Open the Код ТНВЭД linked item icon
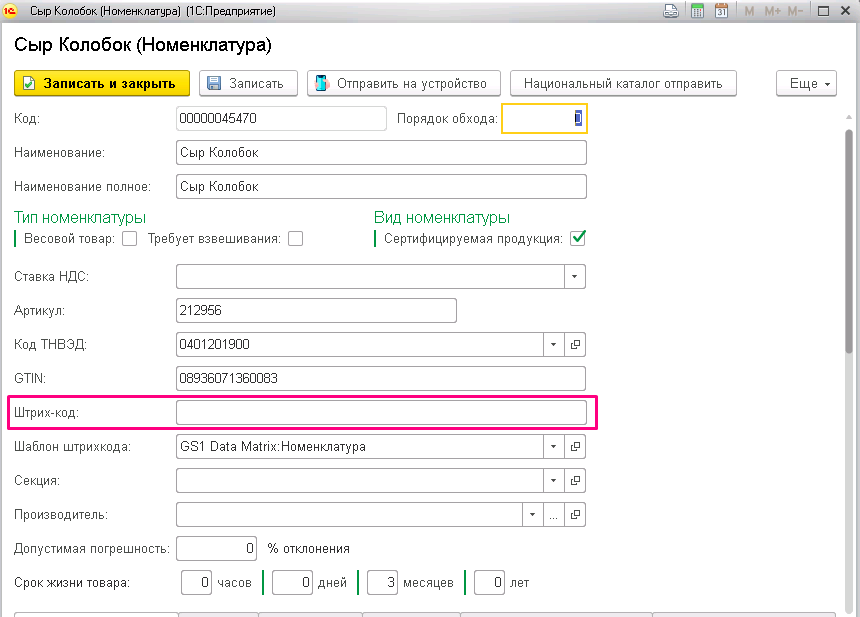Screen dimensions: 860x617 (575, 344)
